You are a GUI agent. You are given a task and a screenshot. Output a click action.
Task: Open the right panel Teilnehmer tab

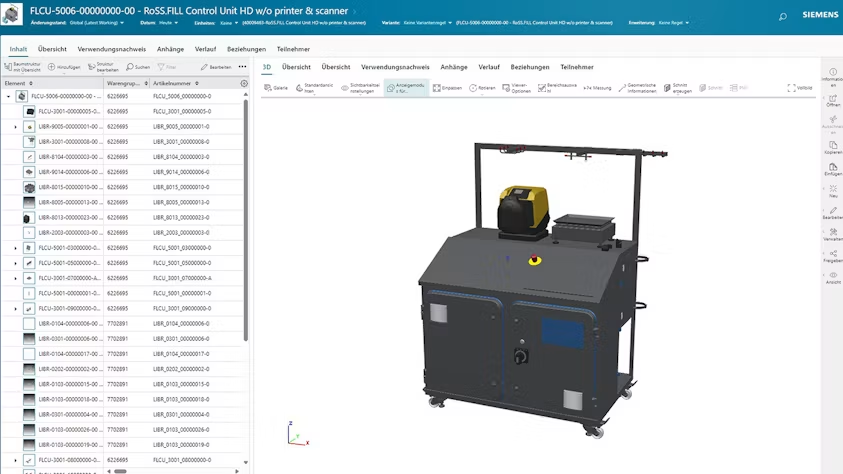577,67
